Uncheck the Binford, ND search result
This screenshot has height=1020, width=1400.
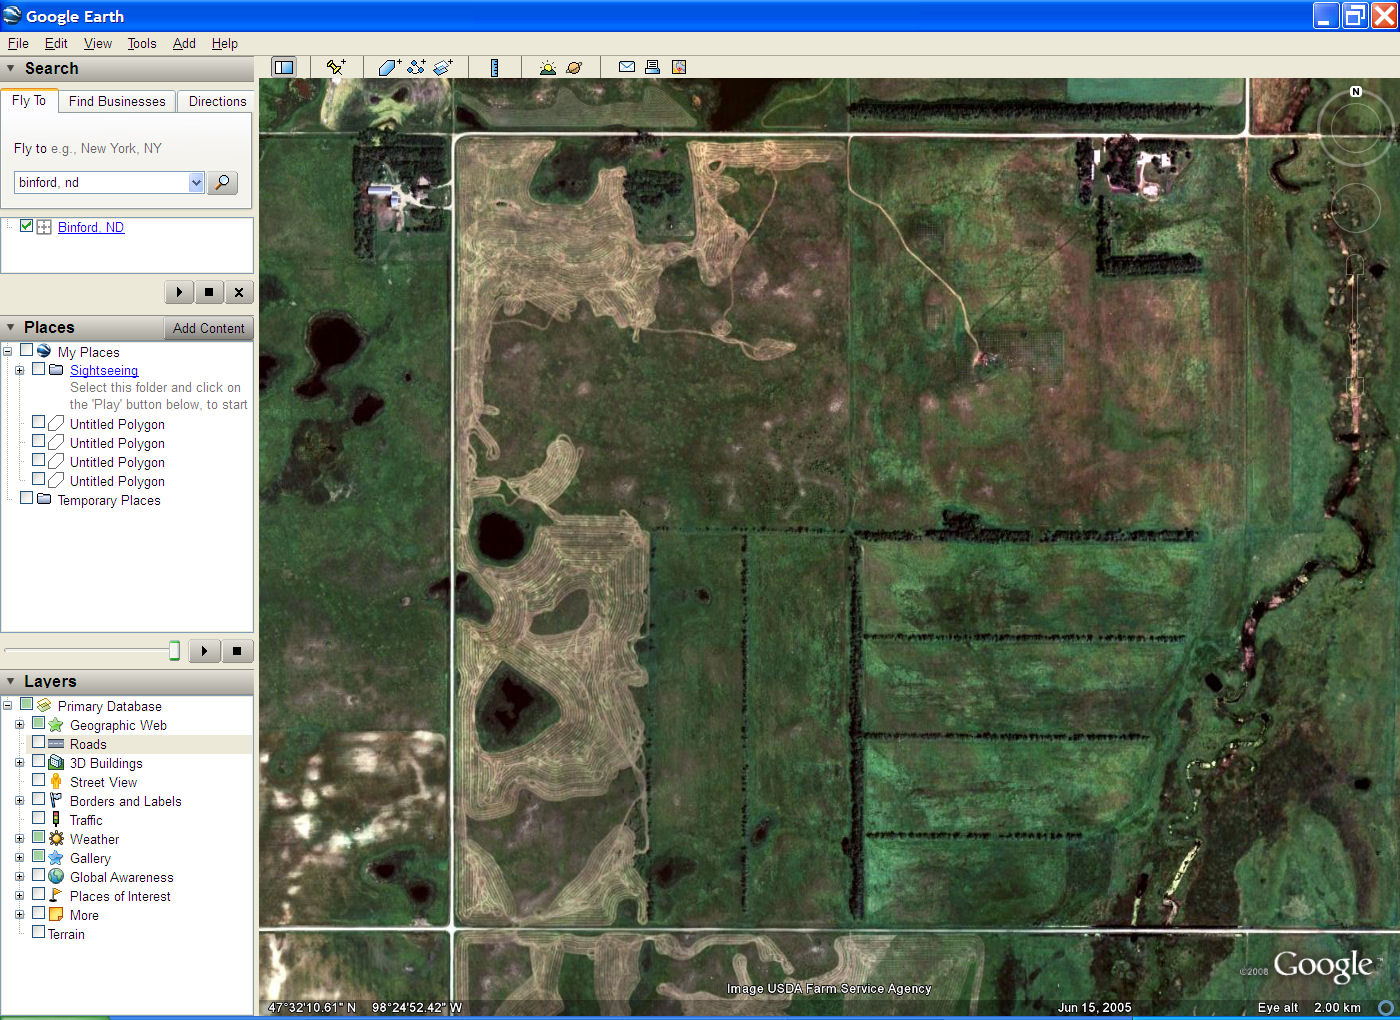[27, 226]
